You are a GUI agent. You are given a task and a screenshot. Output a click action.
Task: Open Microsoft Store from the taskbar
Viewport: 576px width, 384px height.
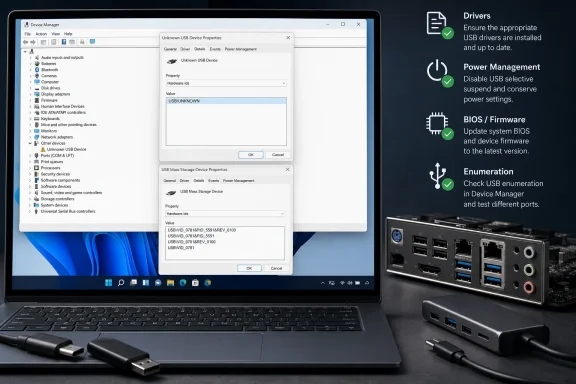coord(195,283)
